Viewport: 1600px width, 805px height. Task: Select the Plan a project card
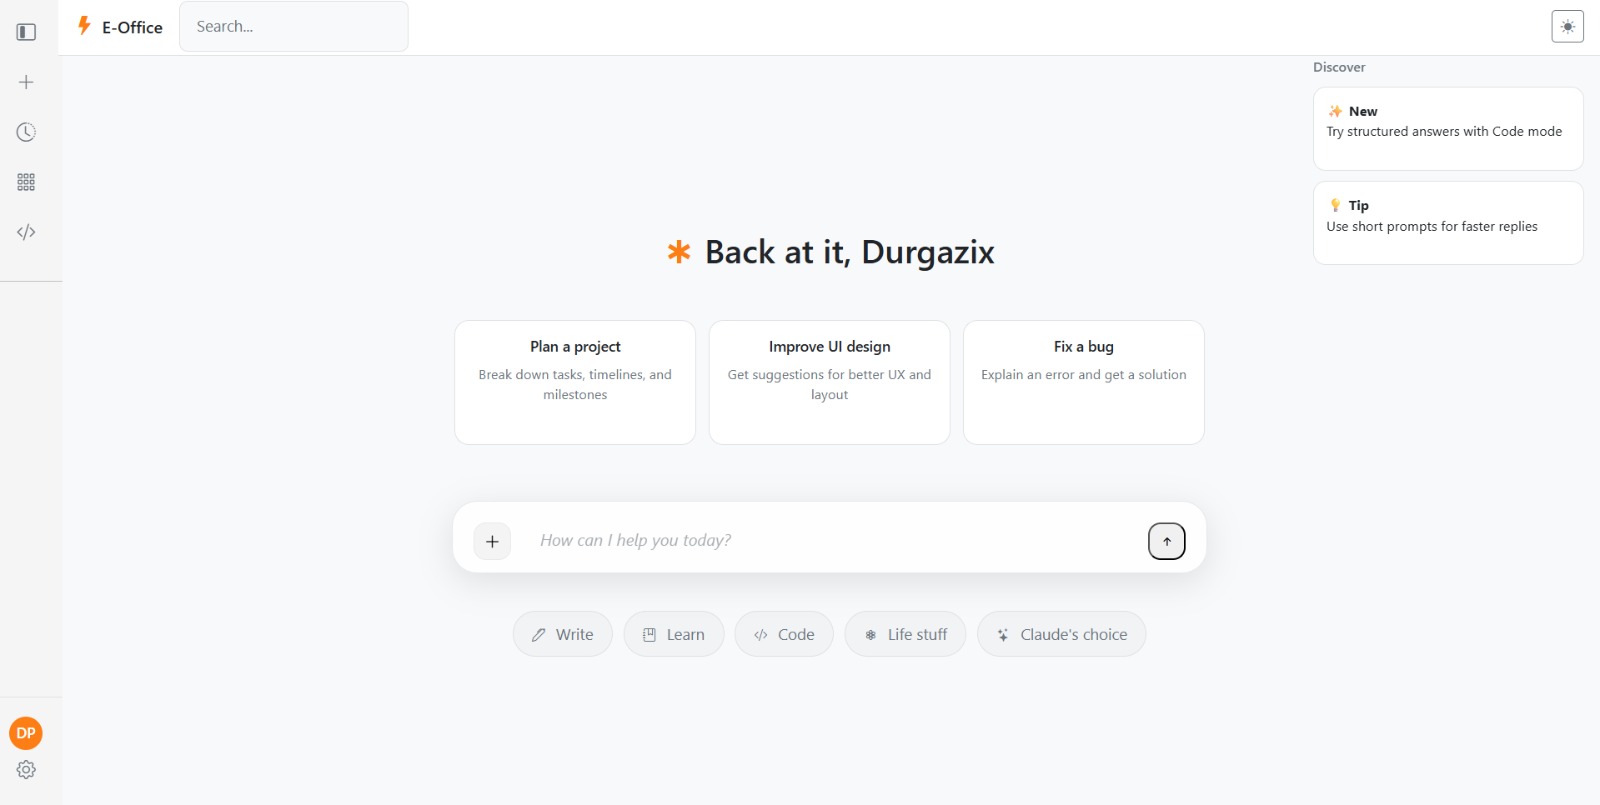[x=575, y=382]
